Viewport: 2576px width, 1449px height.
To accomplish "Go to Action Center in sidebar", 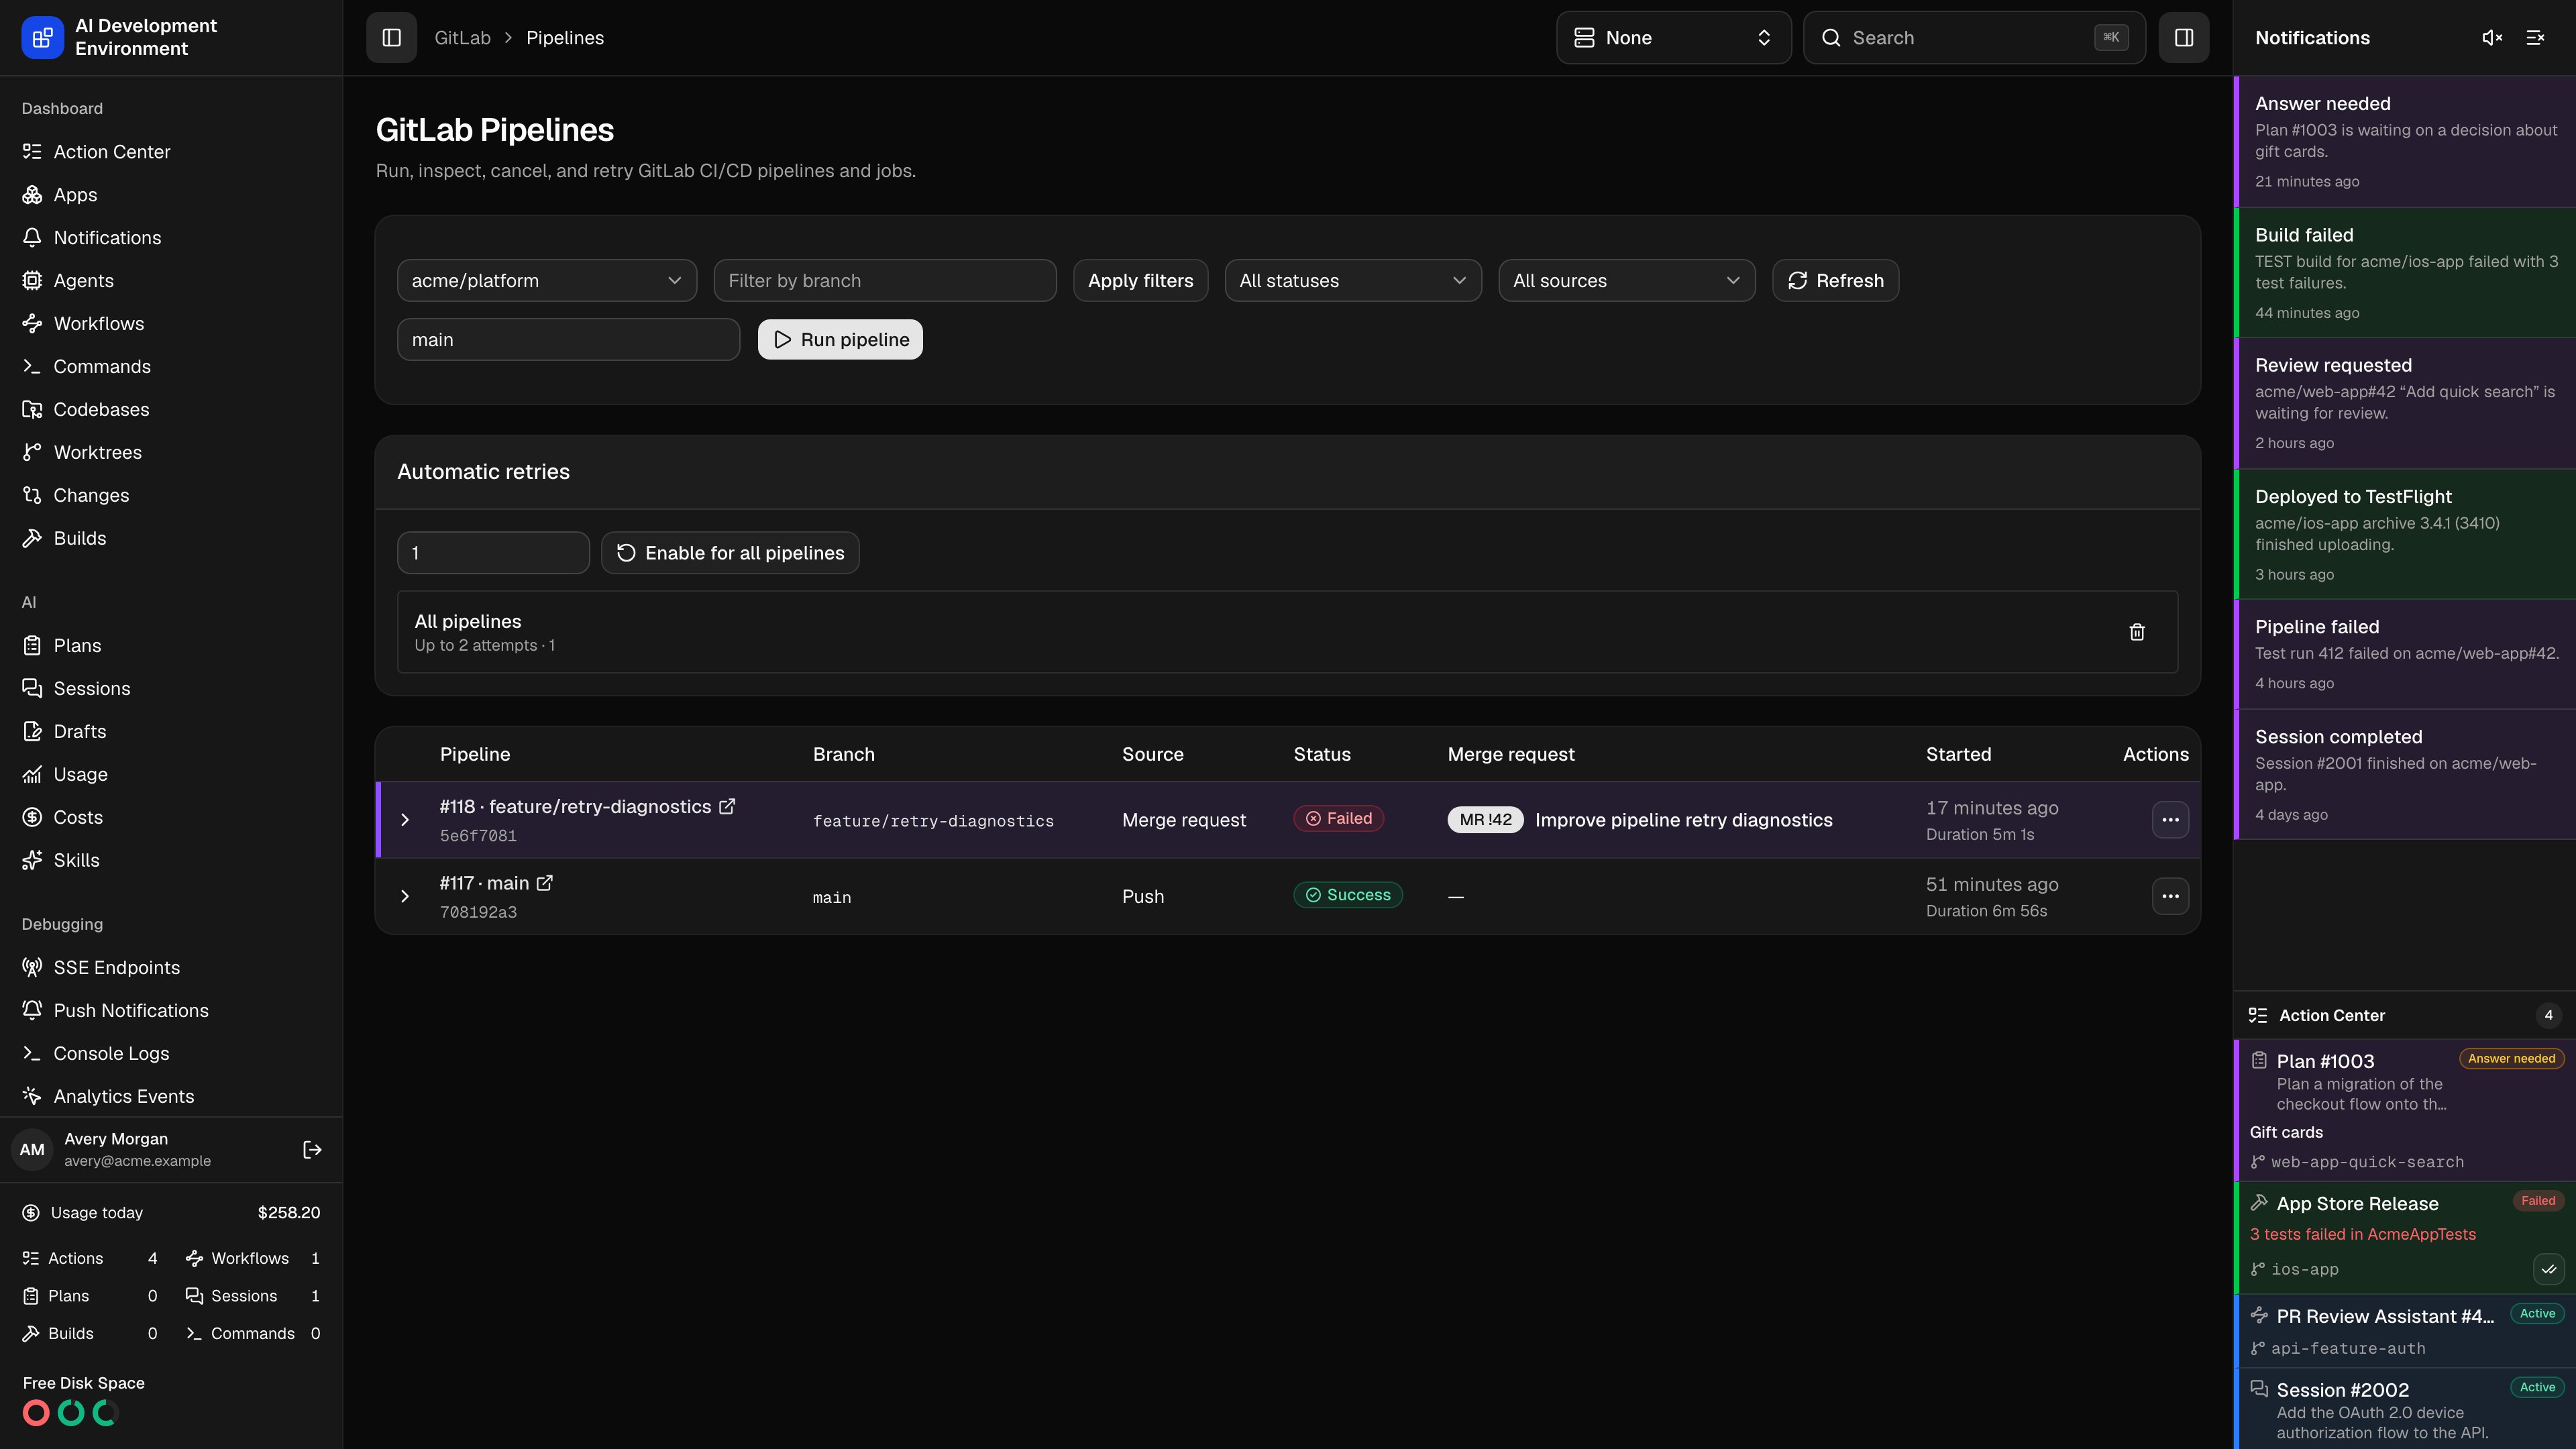I will coord(171,151).
